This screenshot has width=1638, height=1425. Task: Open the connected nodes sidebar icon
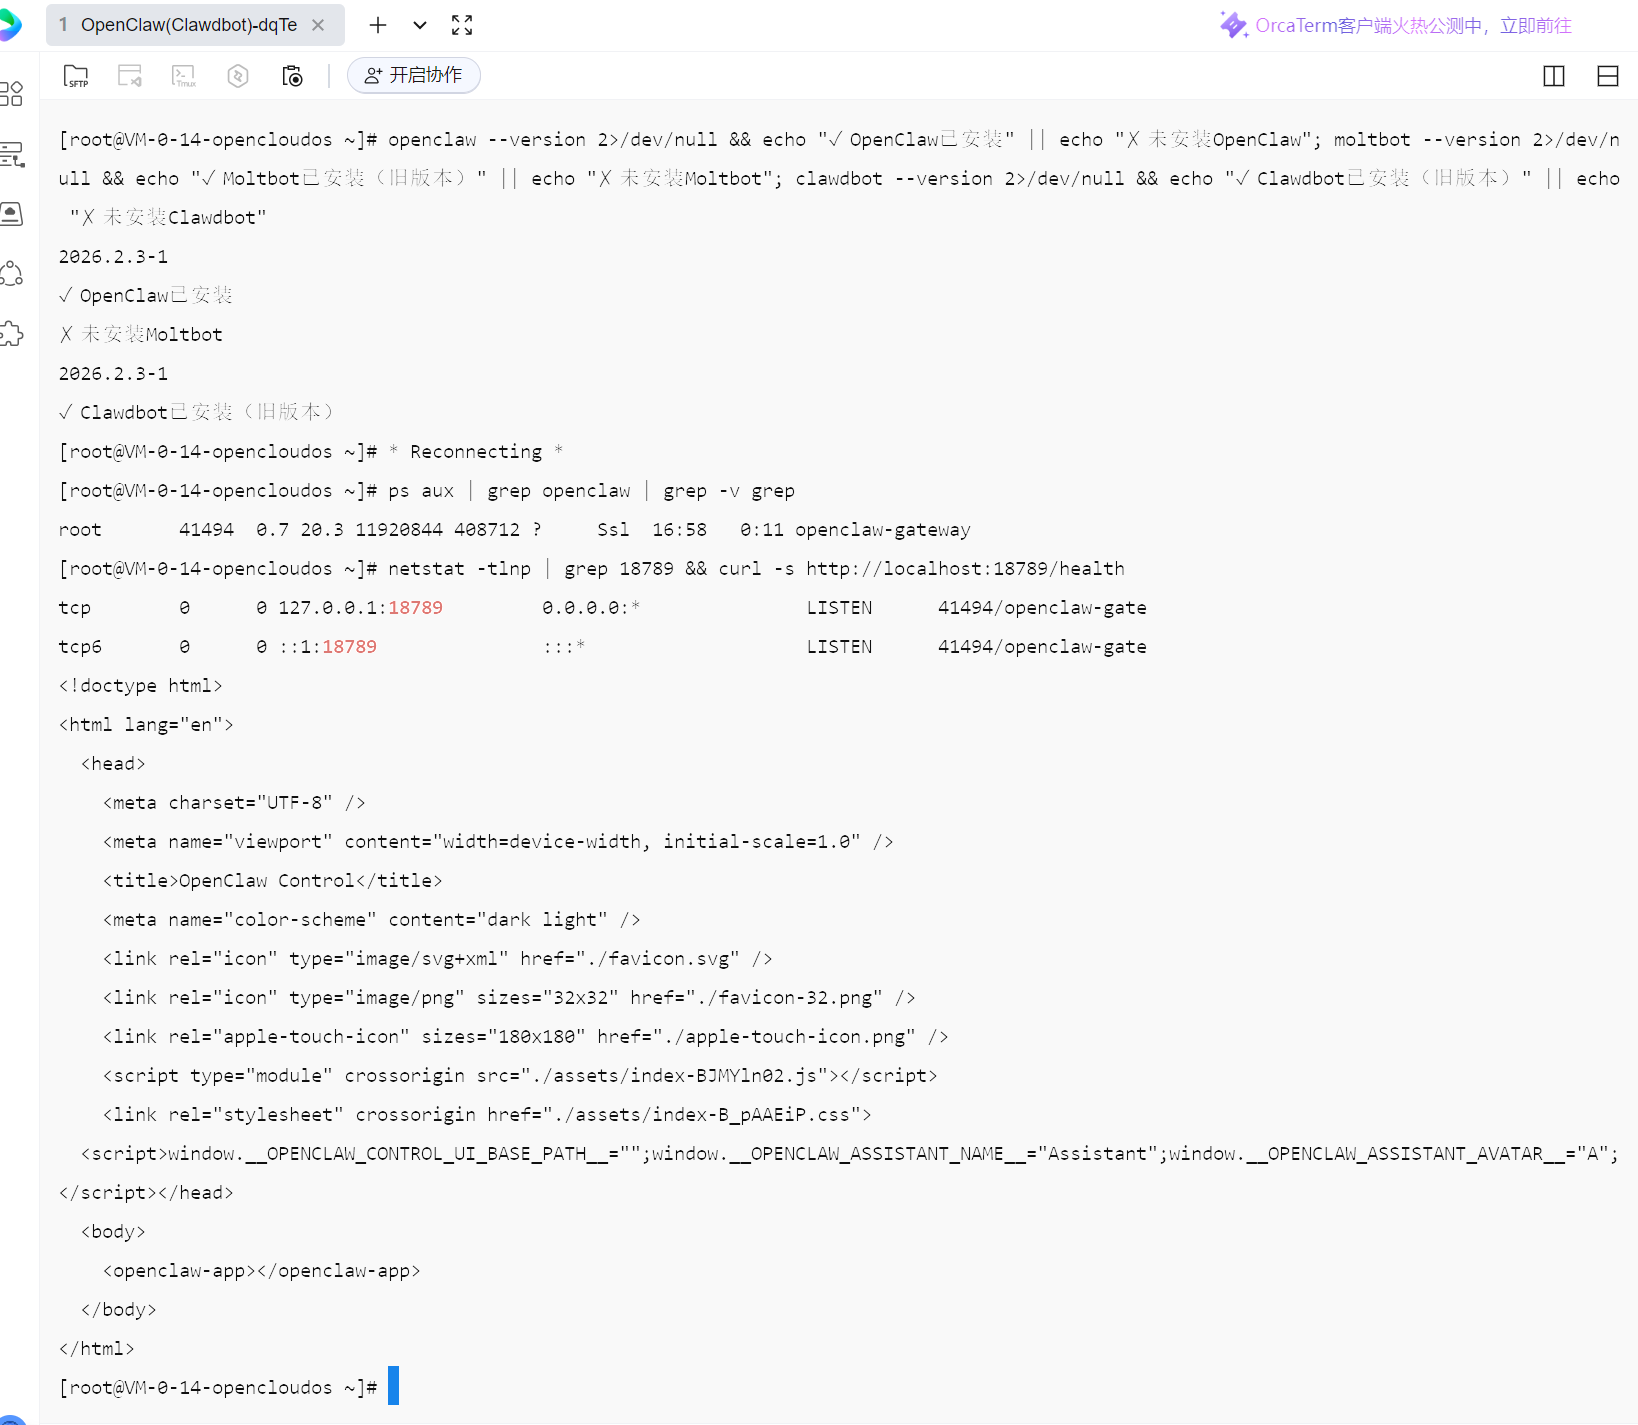[x=11, y=274]
